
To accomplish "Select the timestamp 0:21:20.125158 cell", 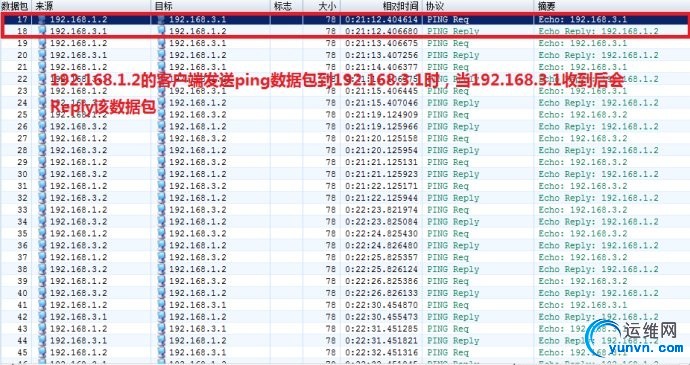I will 381,138.
